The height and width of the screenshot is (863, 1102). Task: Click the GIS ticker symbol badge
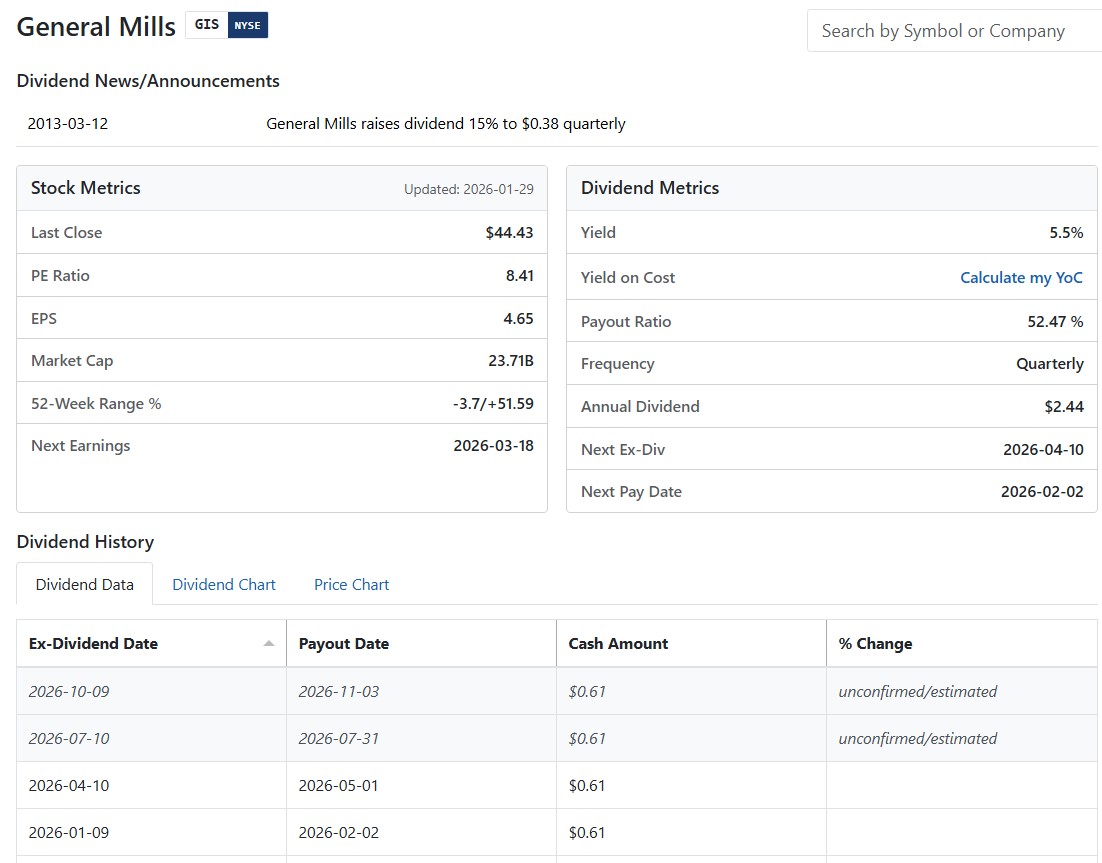tap(206, 26)
